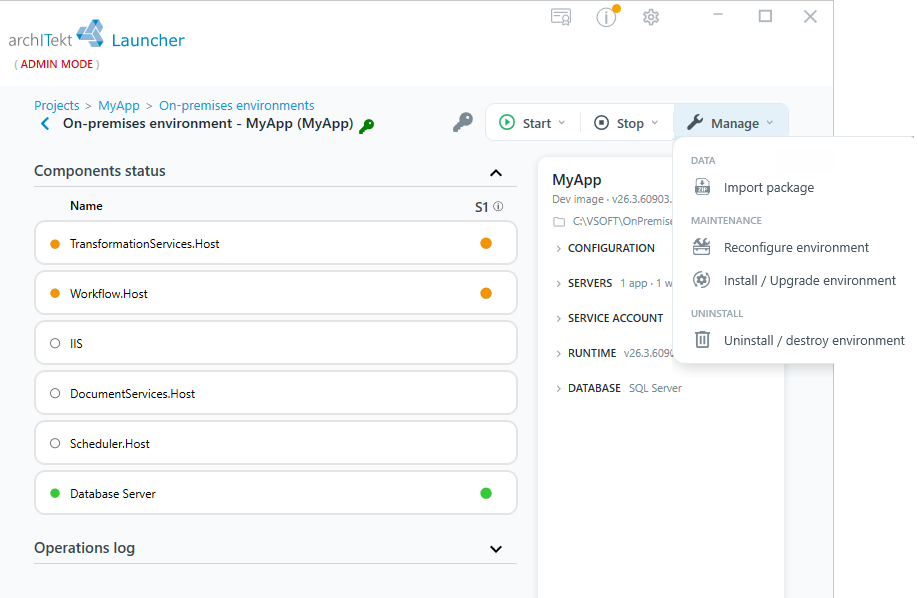Open the license certificate icon in title bar
The image size is (918, 598).
pos(561,17)
